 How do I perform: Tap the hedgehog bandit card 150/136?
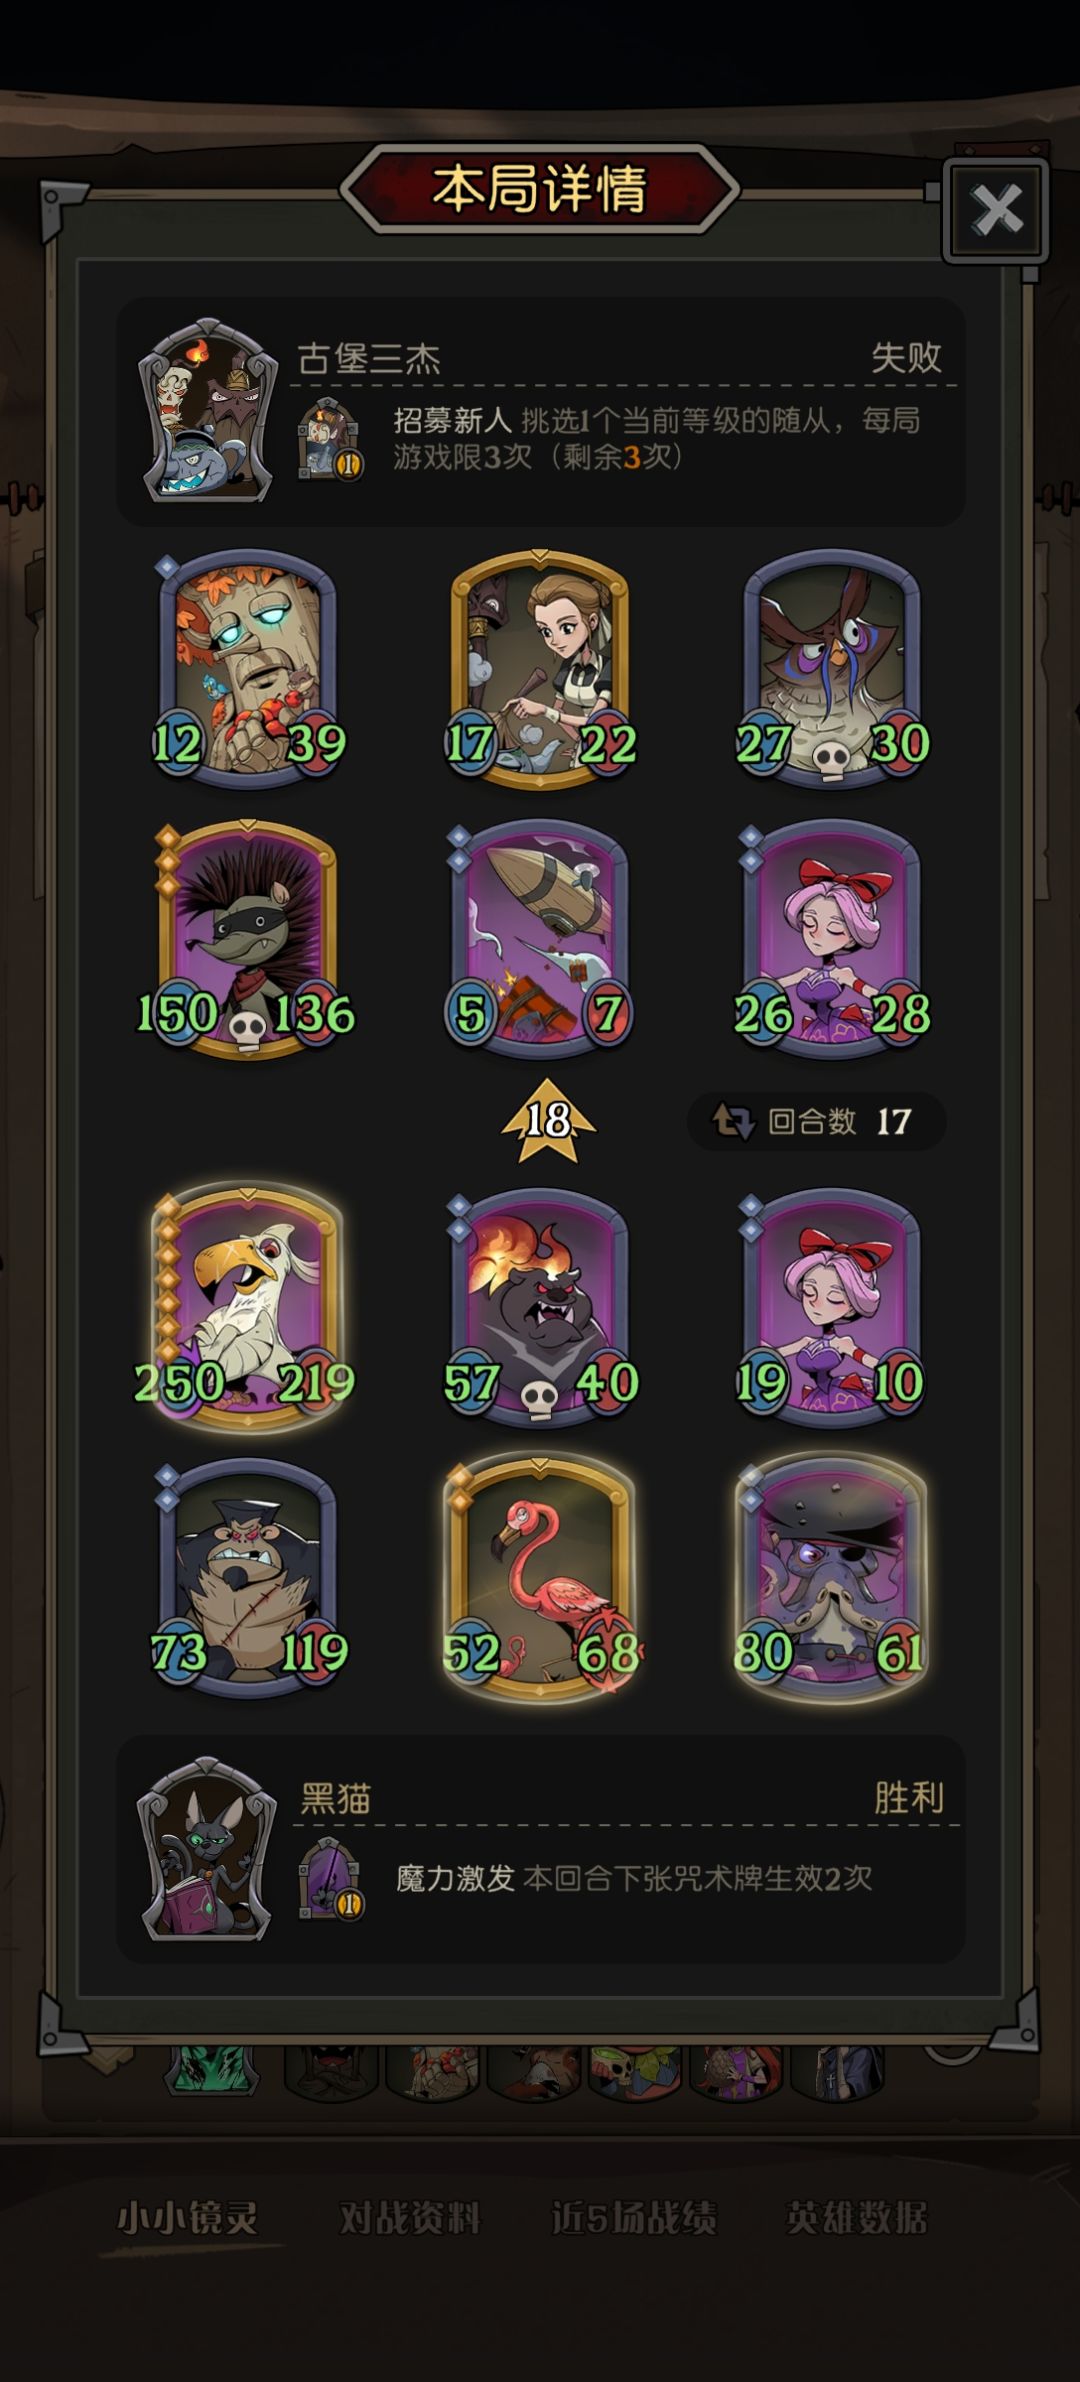pos(247,939)
